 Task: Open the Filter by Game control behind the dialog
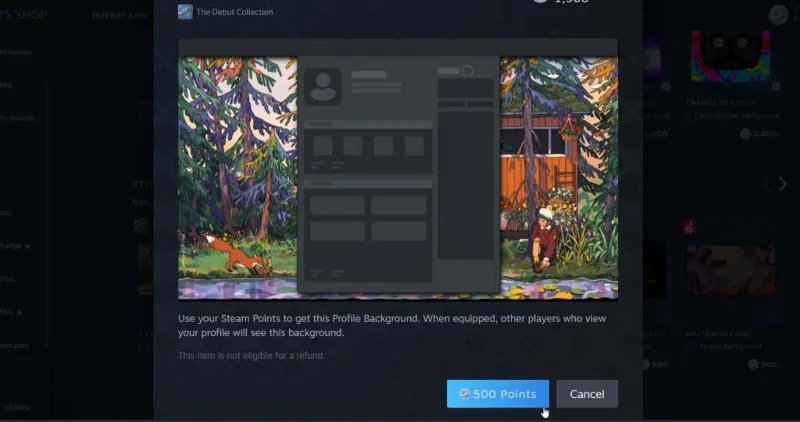click(x=119, y=16)
